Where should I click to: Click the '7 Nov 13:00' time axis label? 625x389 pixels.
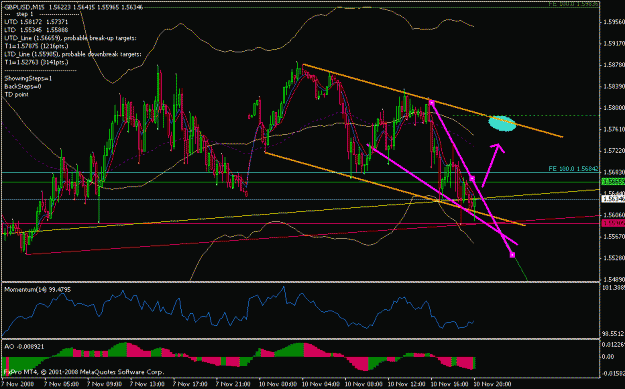147,384
